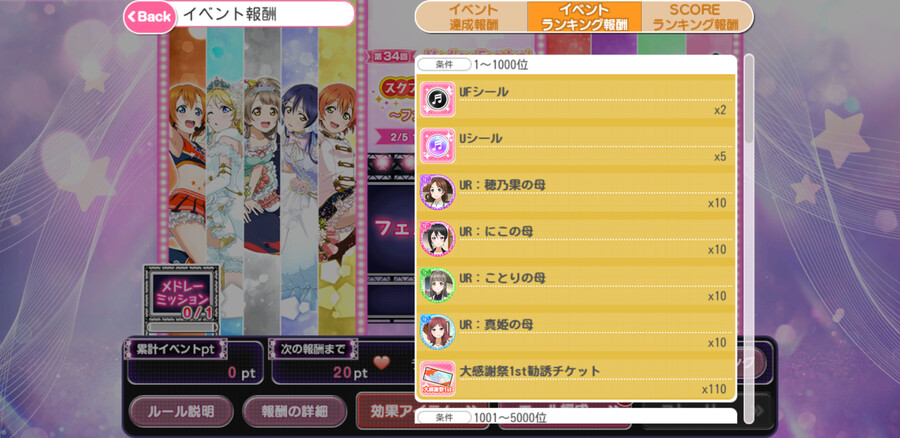This screenshot has height=438, width=900.
Task: Go back with the Back button
Action: coord(149,17)
